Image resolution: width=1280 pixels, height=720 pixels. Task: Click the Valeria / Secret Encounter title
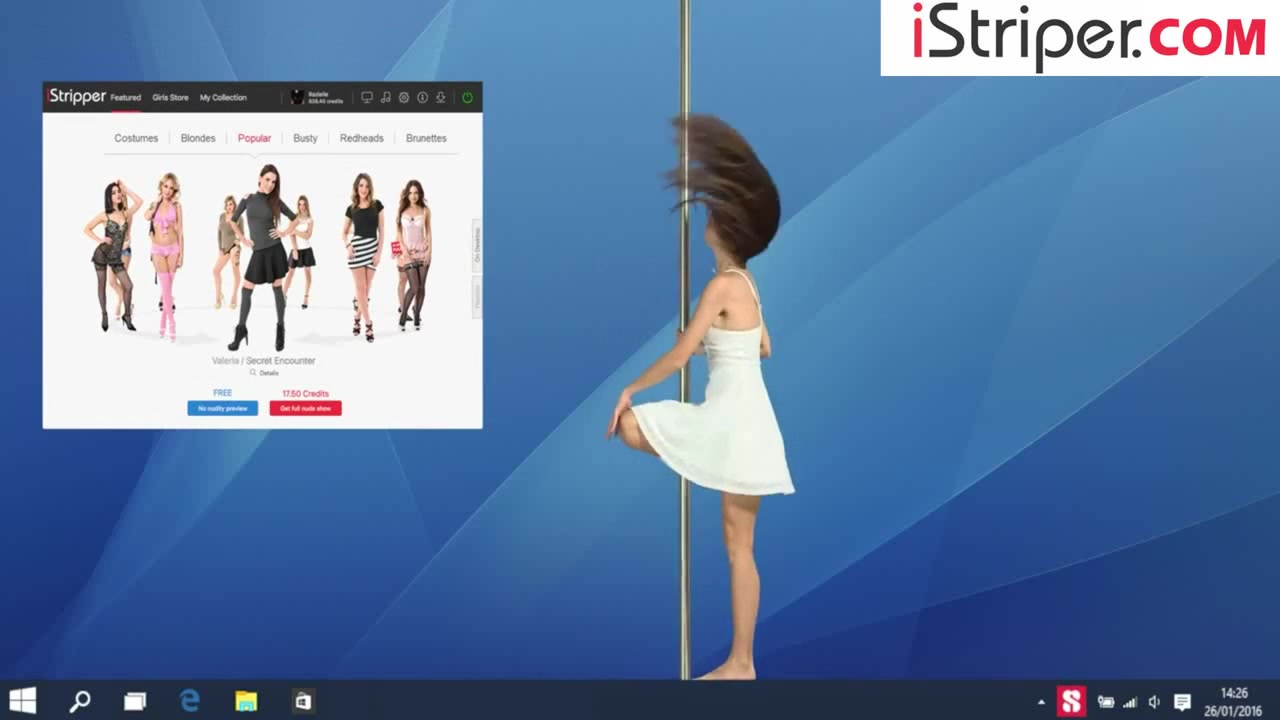(x=264, y=360)
